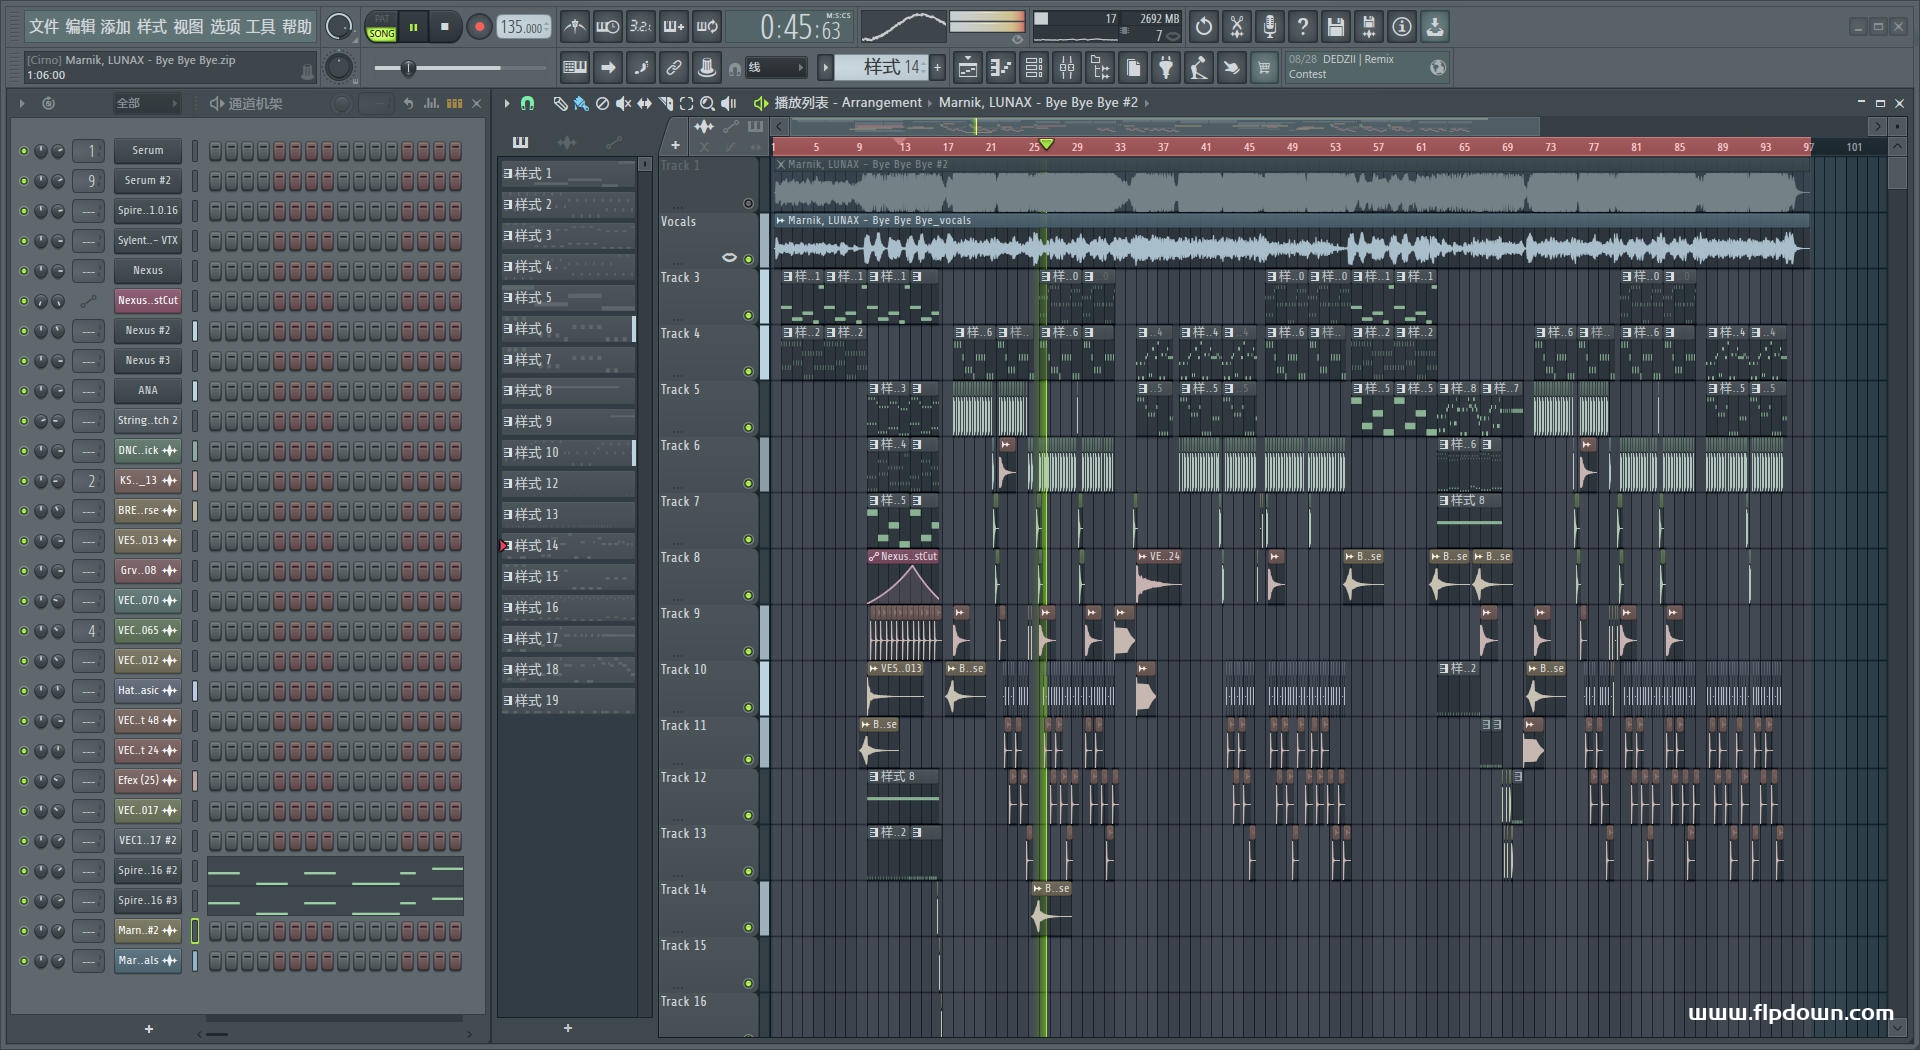This screenshot has height=1050, width=1920.
Task: Toggle the playlist snap magnet icon
Action: tap(527, 103)
